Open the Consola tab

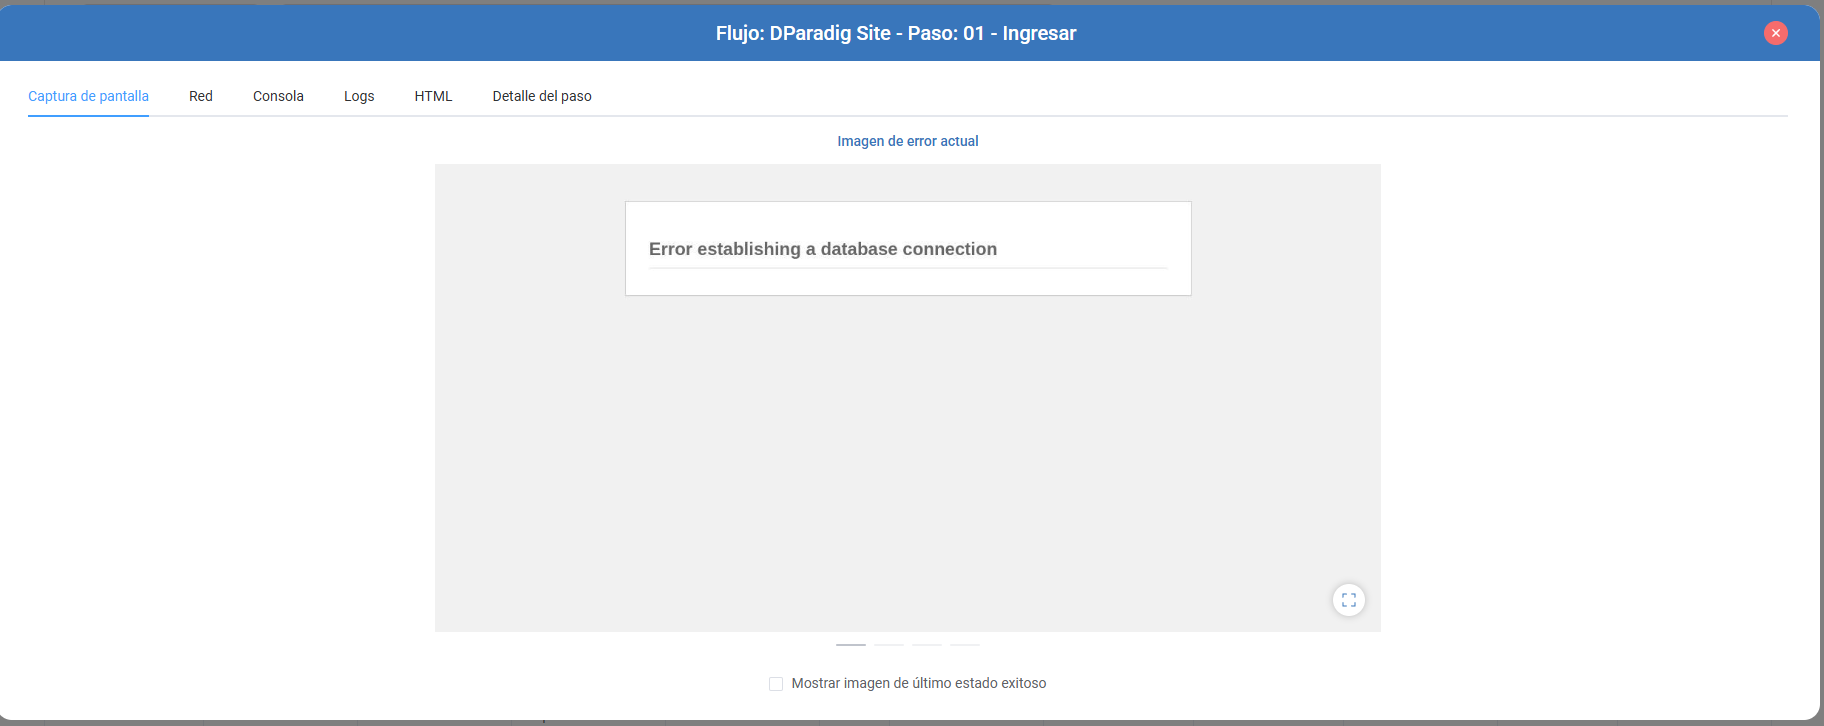pyautogui.click(x=278, y=96)
